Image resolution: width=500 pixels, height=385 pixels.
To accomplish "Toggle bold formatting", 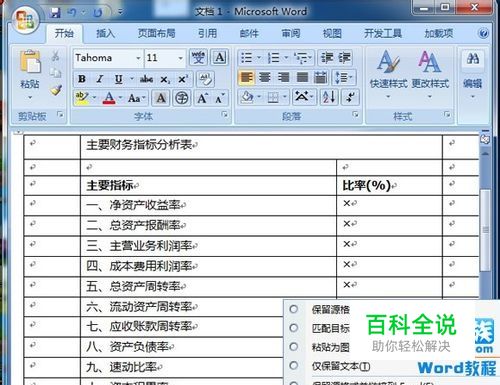I will tap(82, 79).
